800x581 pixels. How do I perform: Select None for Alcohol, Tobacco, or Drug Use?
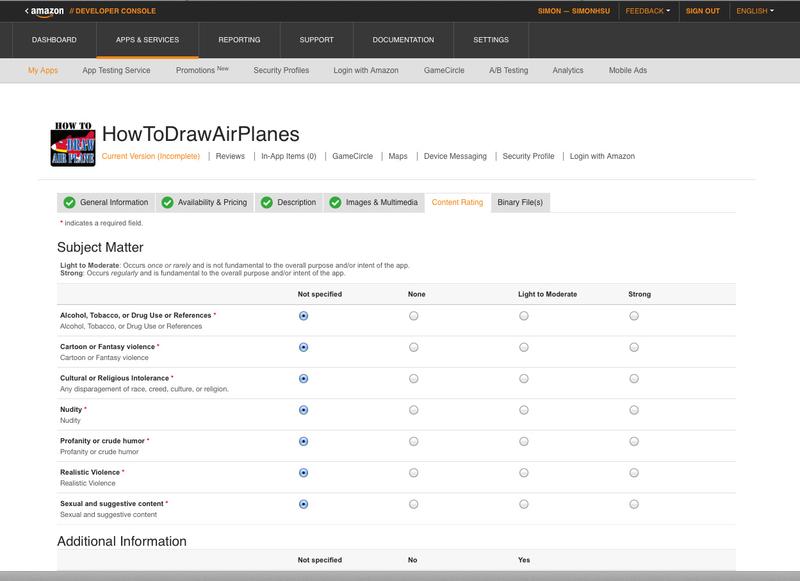point(414,316)
